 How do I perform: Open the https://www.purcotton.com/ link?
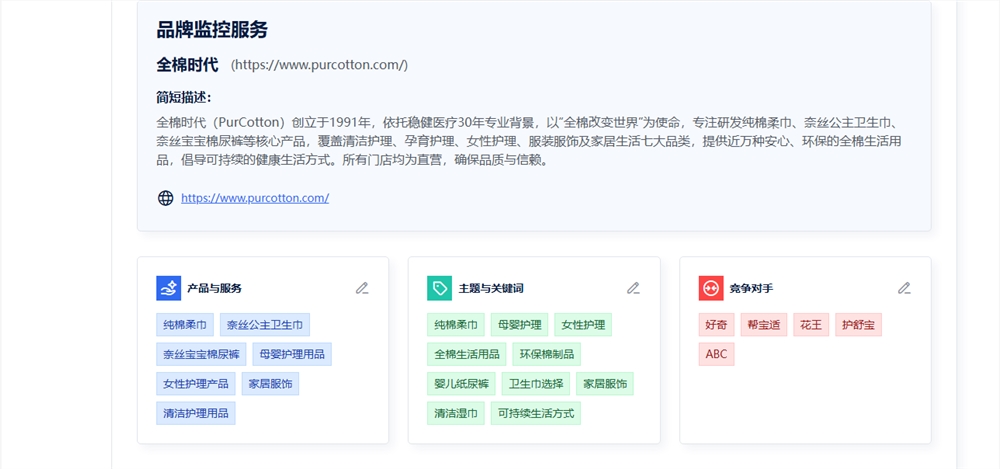click(x=255, y=198)
